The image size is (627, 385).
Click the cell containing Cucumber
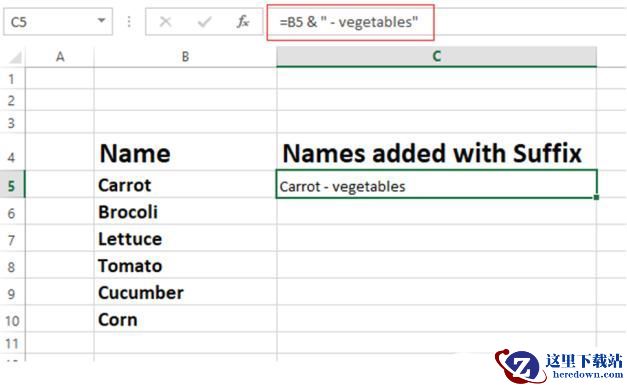(185, 292)
